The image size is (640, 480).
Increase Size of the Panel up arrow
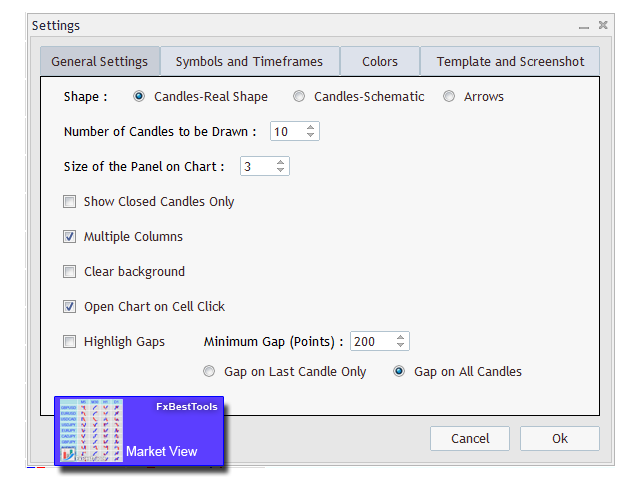(280, 162)
